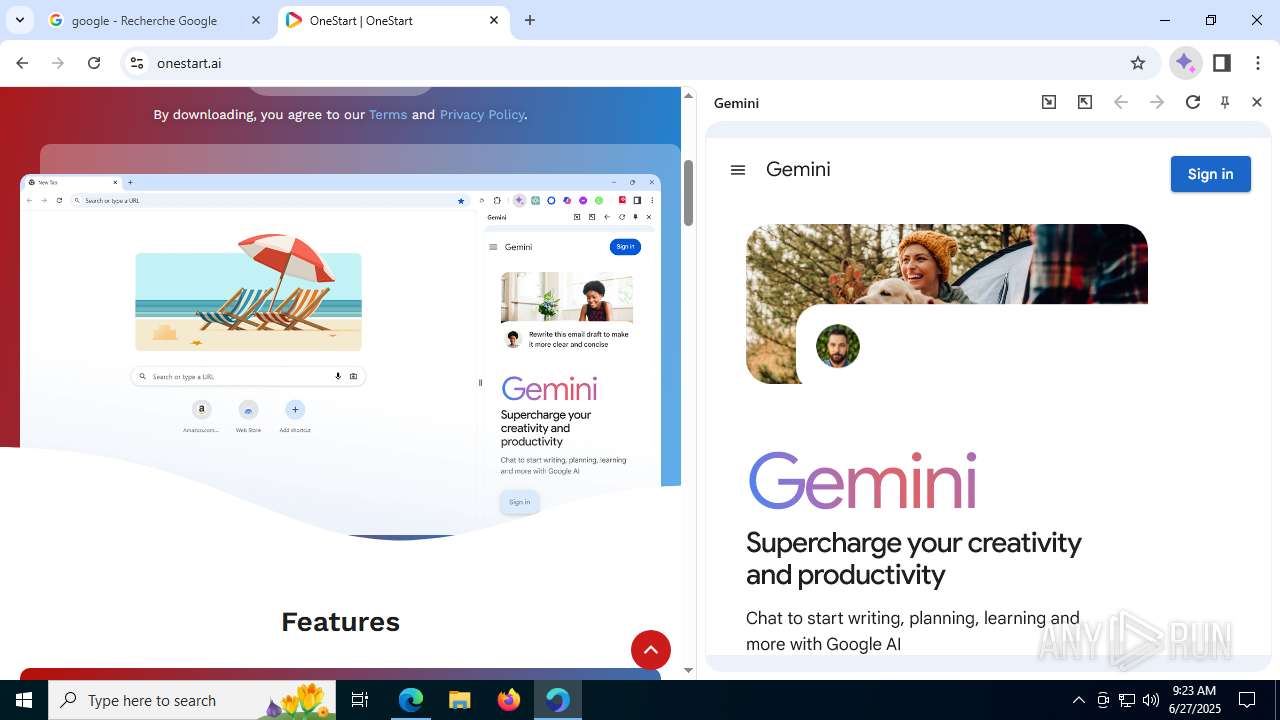
Task: Show hidden system tray icons
Action: point(1079,700)
